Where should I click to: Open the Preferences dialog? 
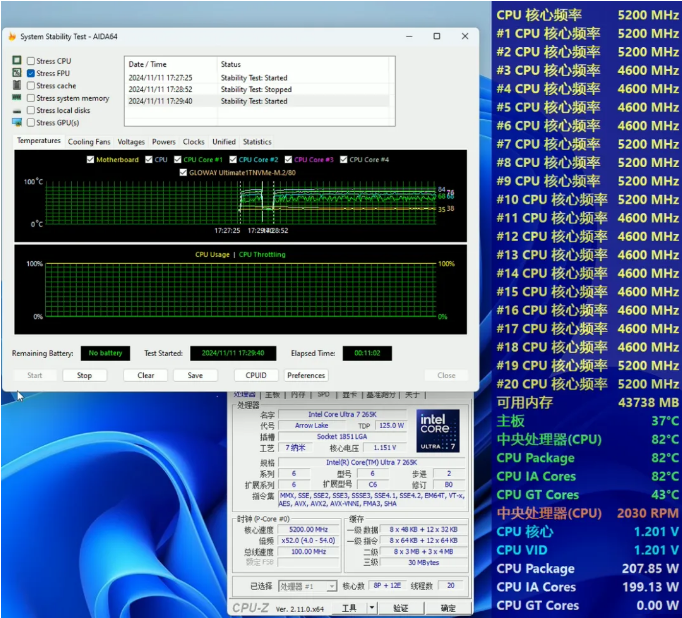tap(306, 375)
